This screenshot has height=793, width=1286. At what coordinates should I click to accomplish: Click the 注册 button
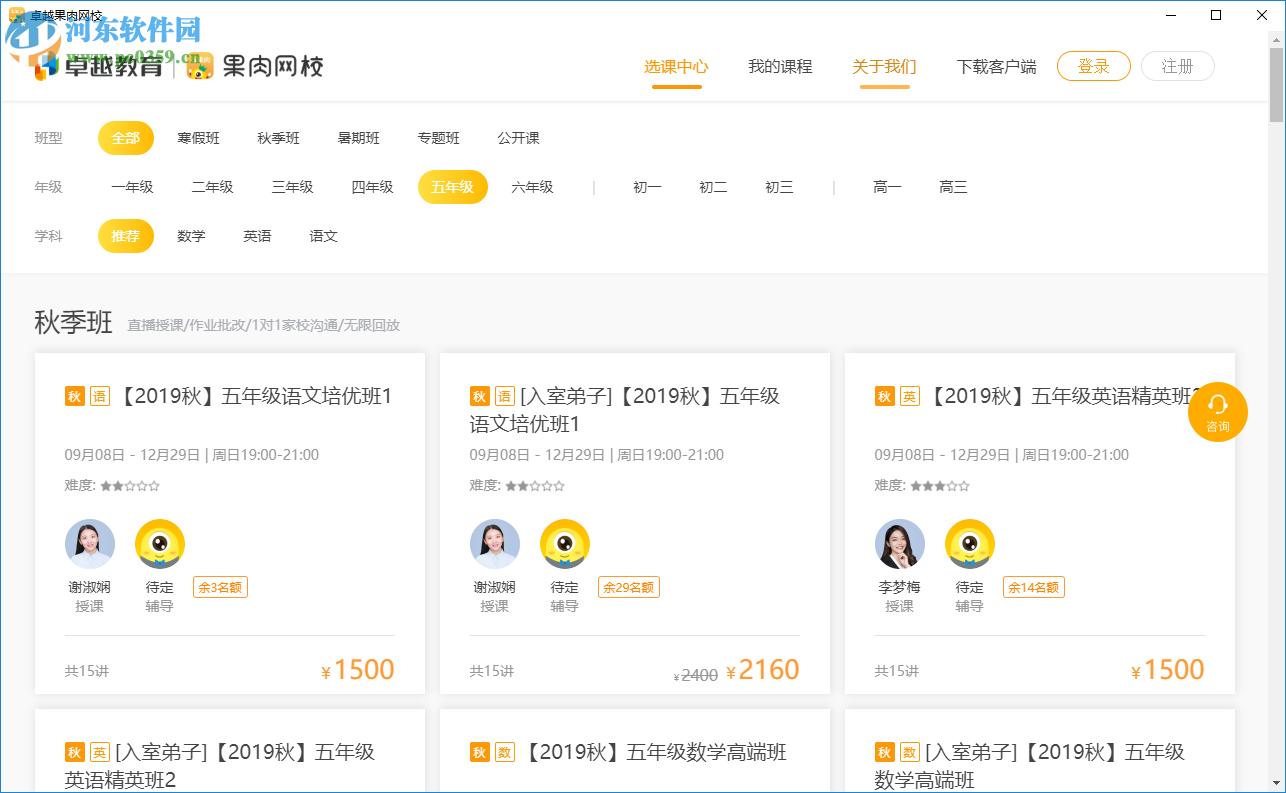[1177, 67]
